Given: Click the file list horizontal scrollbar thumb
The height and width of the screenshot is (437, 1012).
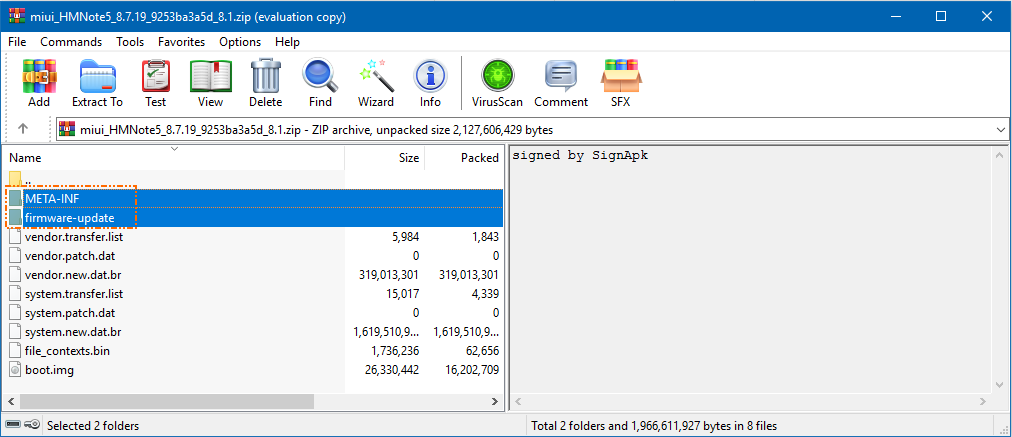Looking at the screenshot, I should 167,401.
